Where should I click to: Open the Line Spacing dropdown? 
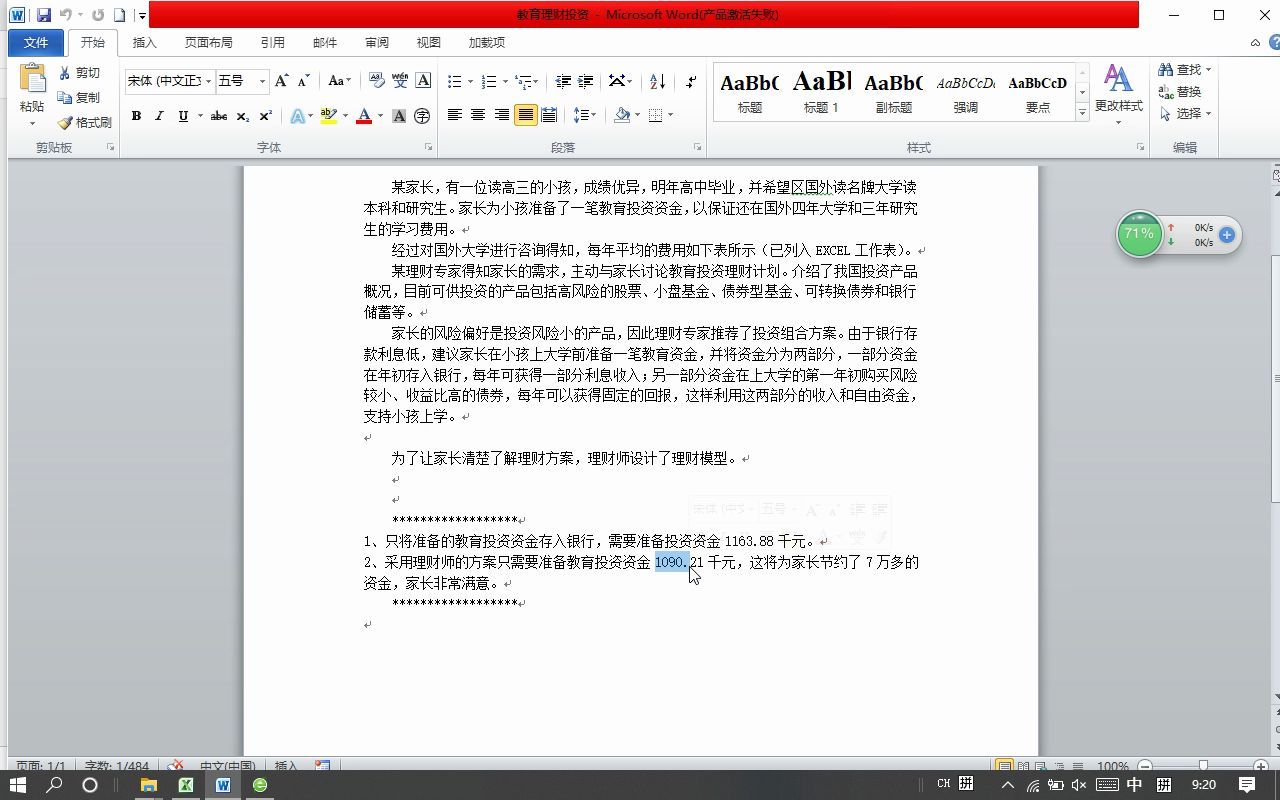pyautogui.click(x=585, y=115)
